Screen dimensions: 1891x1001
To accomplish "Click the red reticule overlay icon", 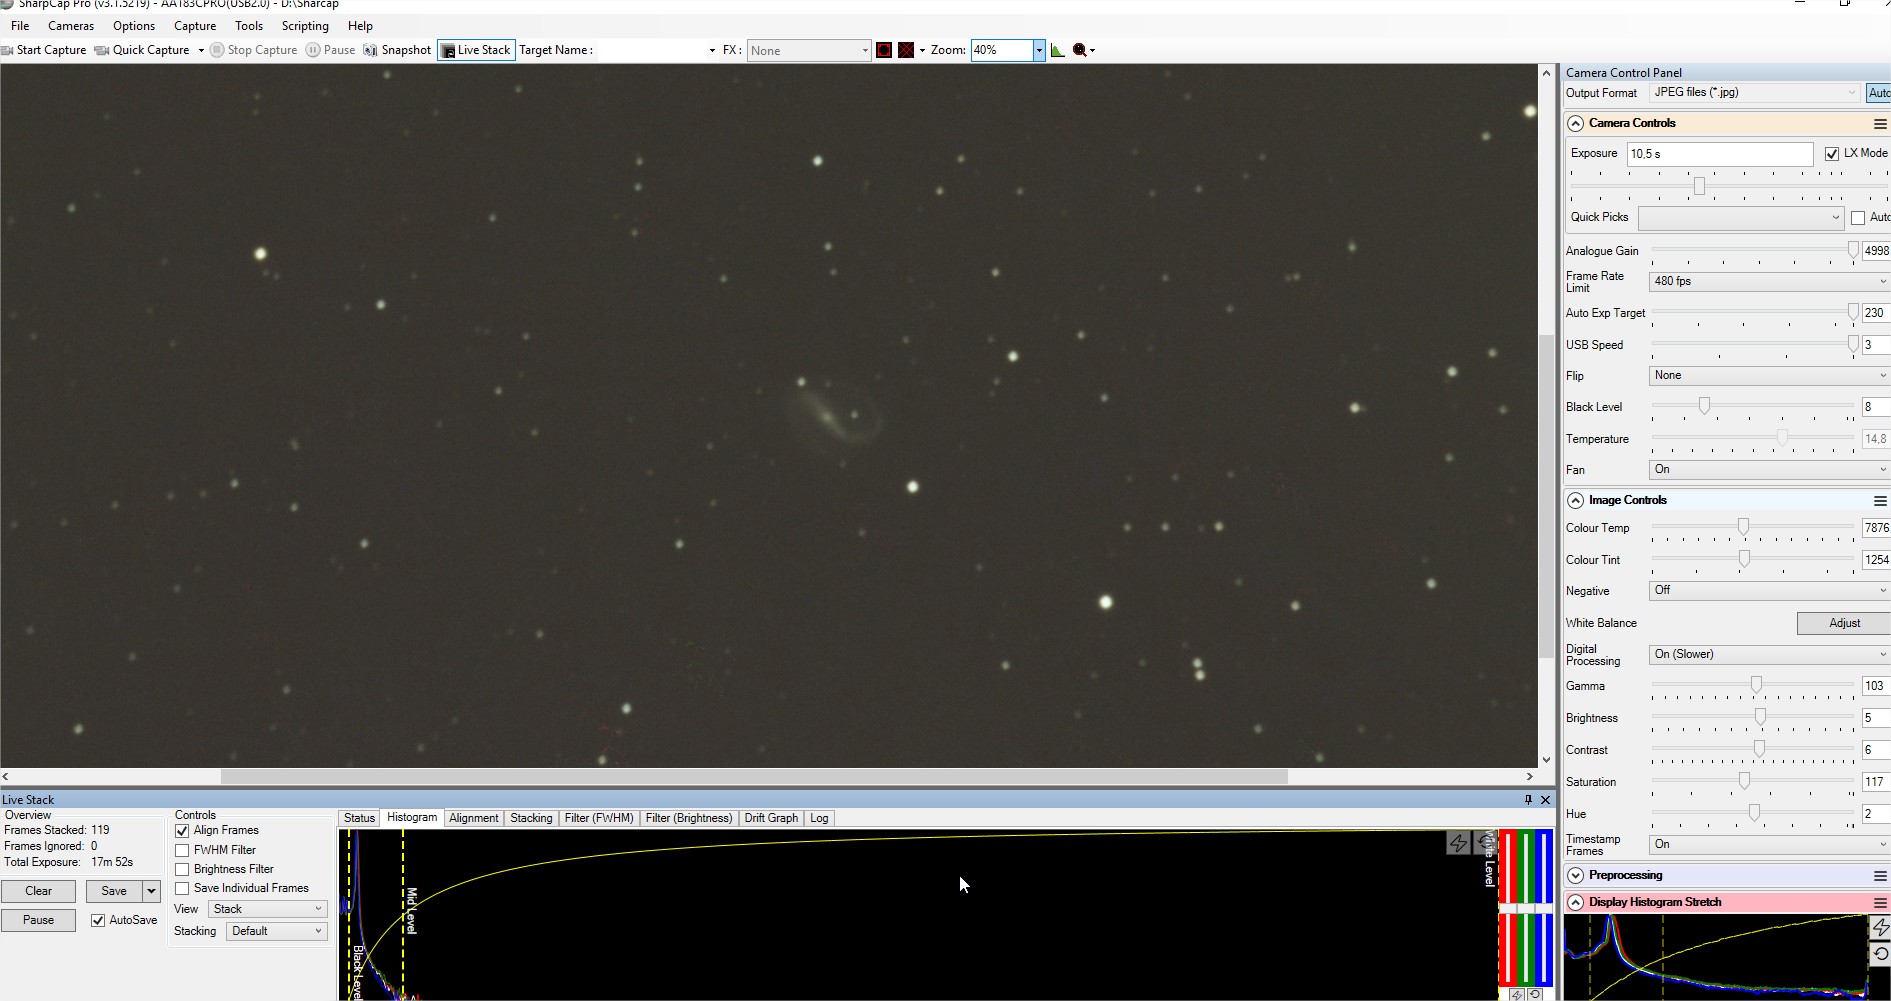I will point(884,50).
